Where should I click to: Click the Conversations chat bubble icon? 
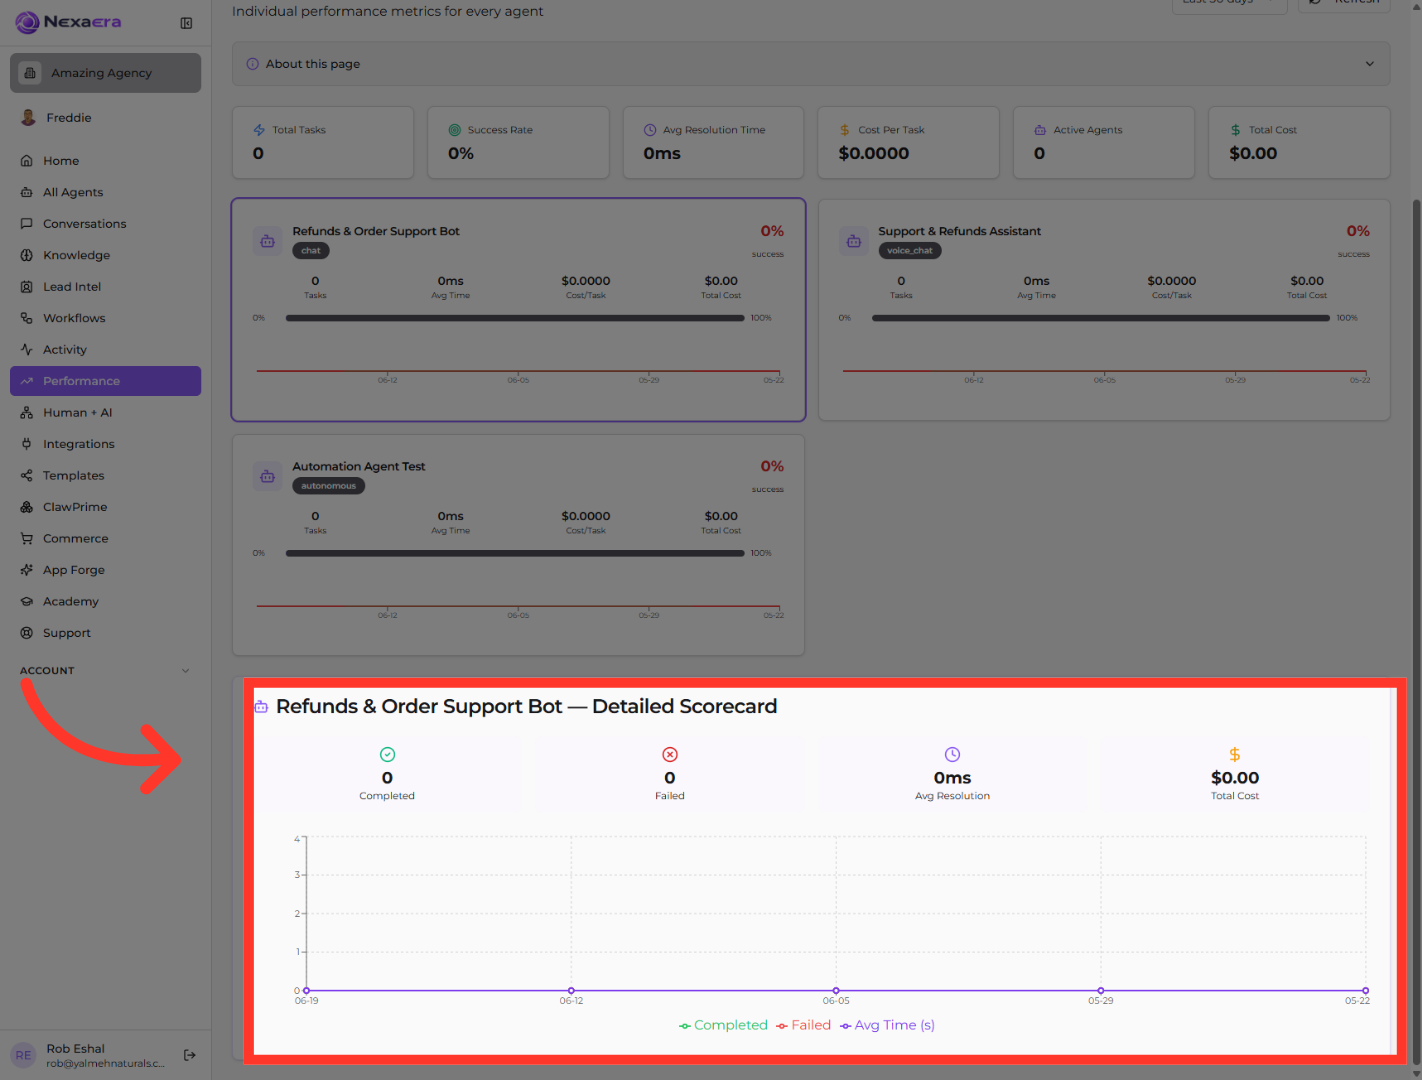tap(27, 224)
